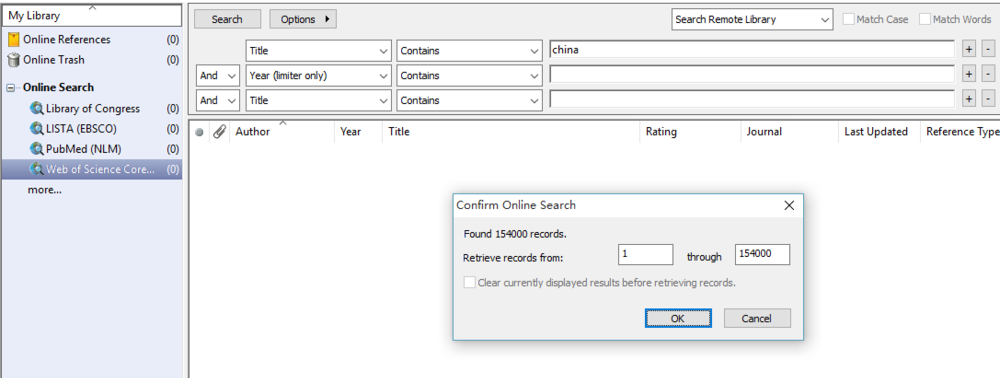Enable the Match Words checkbox
Image resolution: width=1000 pixels, height=378 pixels.
[x=925, y=19]
